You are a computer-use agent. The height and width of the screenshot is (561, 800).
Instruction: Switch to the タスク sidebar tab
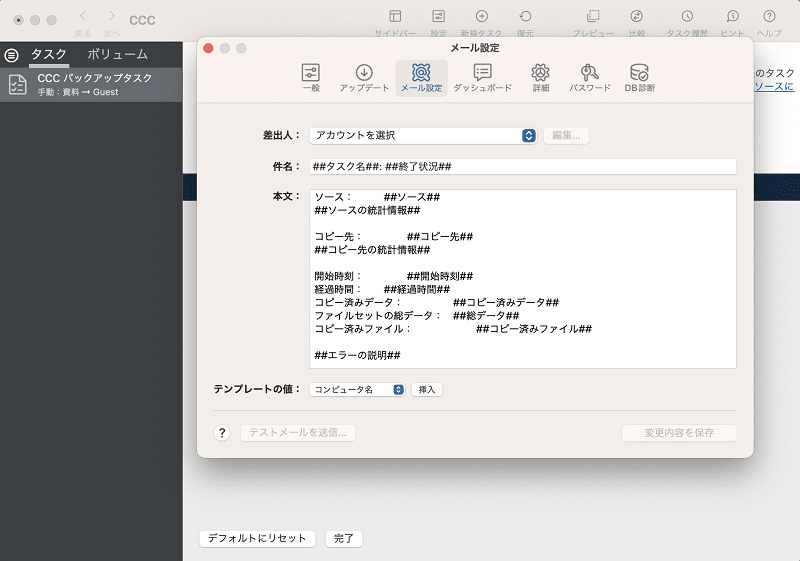[x=48, y=54]
